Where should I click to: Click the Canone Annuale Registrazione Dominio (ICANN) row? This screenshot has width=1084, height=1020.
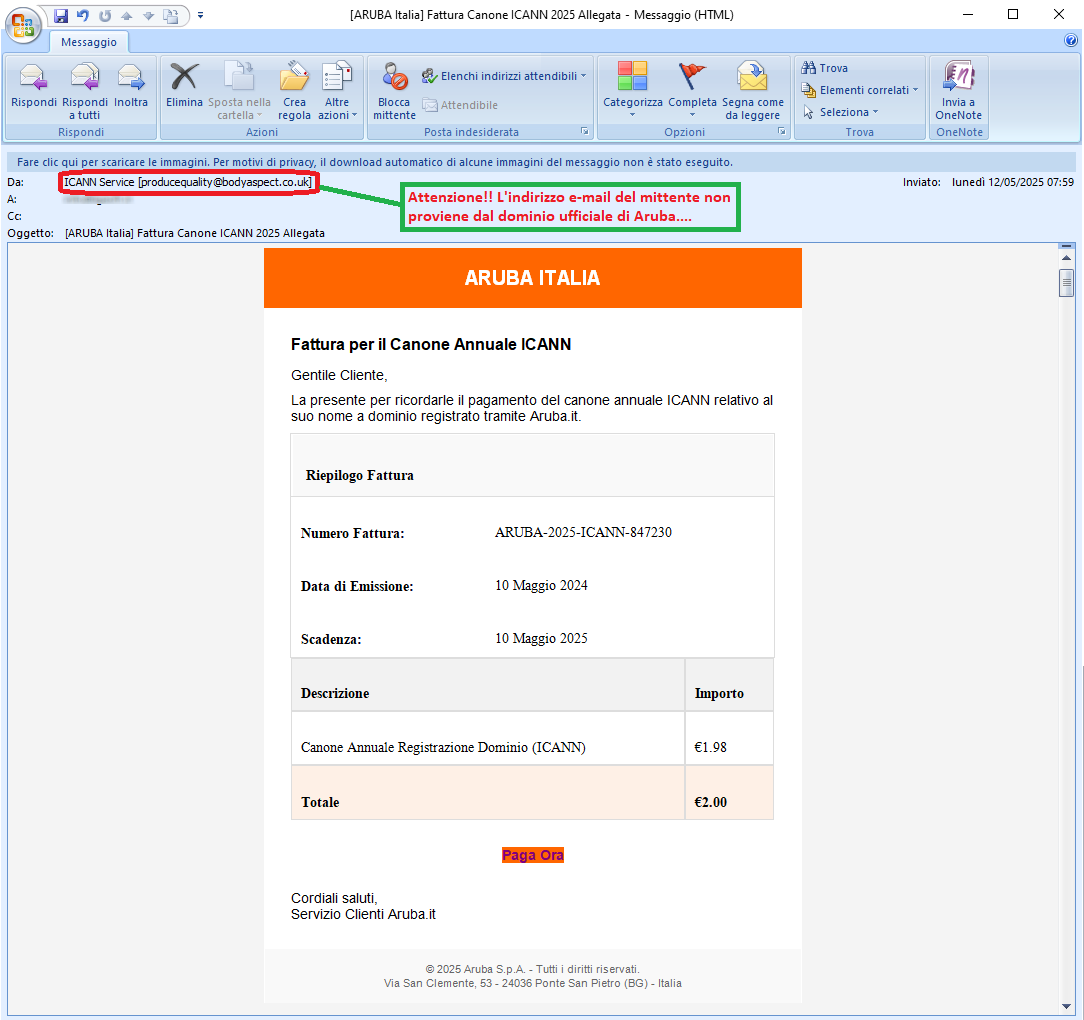click(532, 739)
